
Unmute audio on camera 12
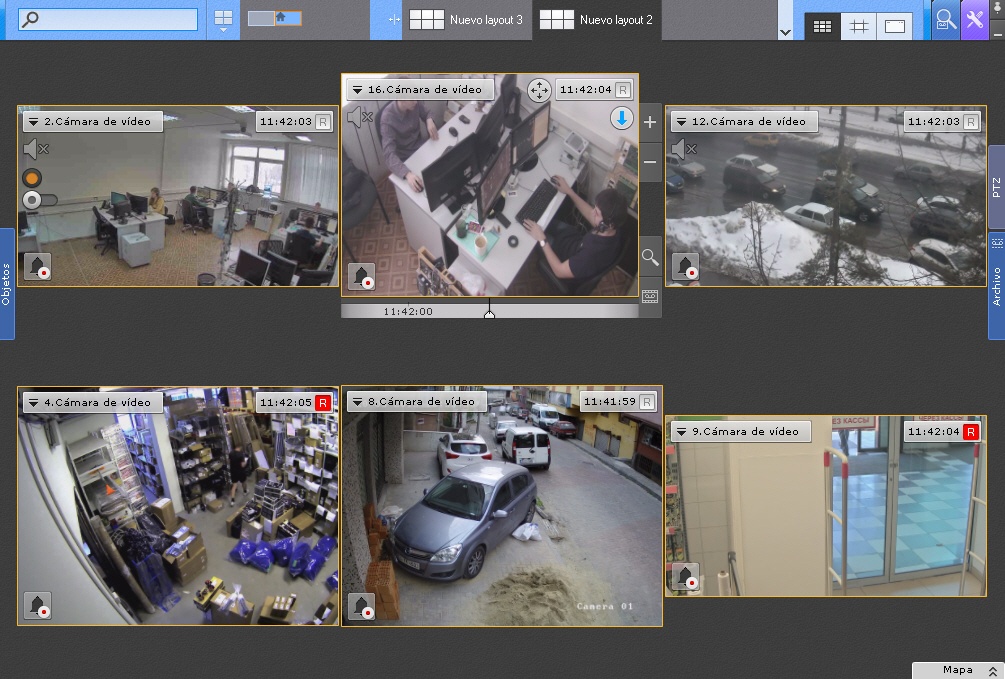(684, 149)
